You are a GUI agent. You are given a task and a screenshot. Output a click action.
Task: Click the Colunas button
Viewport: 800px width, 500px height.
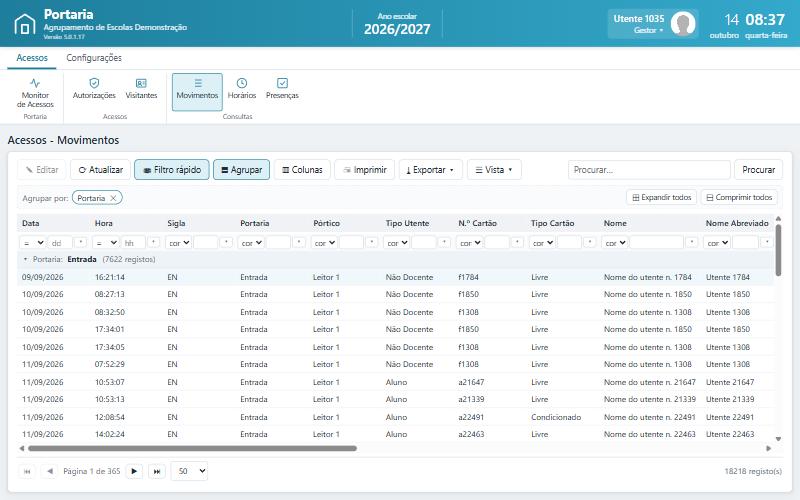[x=302, y=169]
